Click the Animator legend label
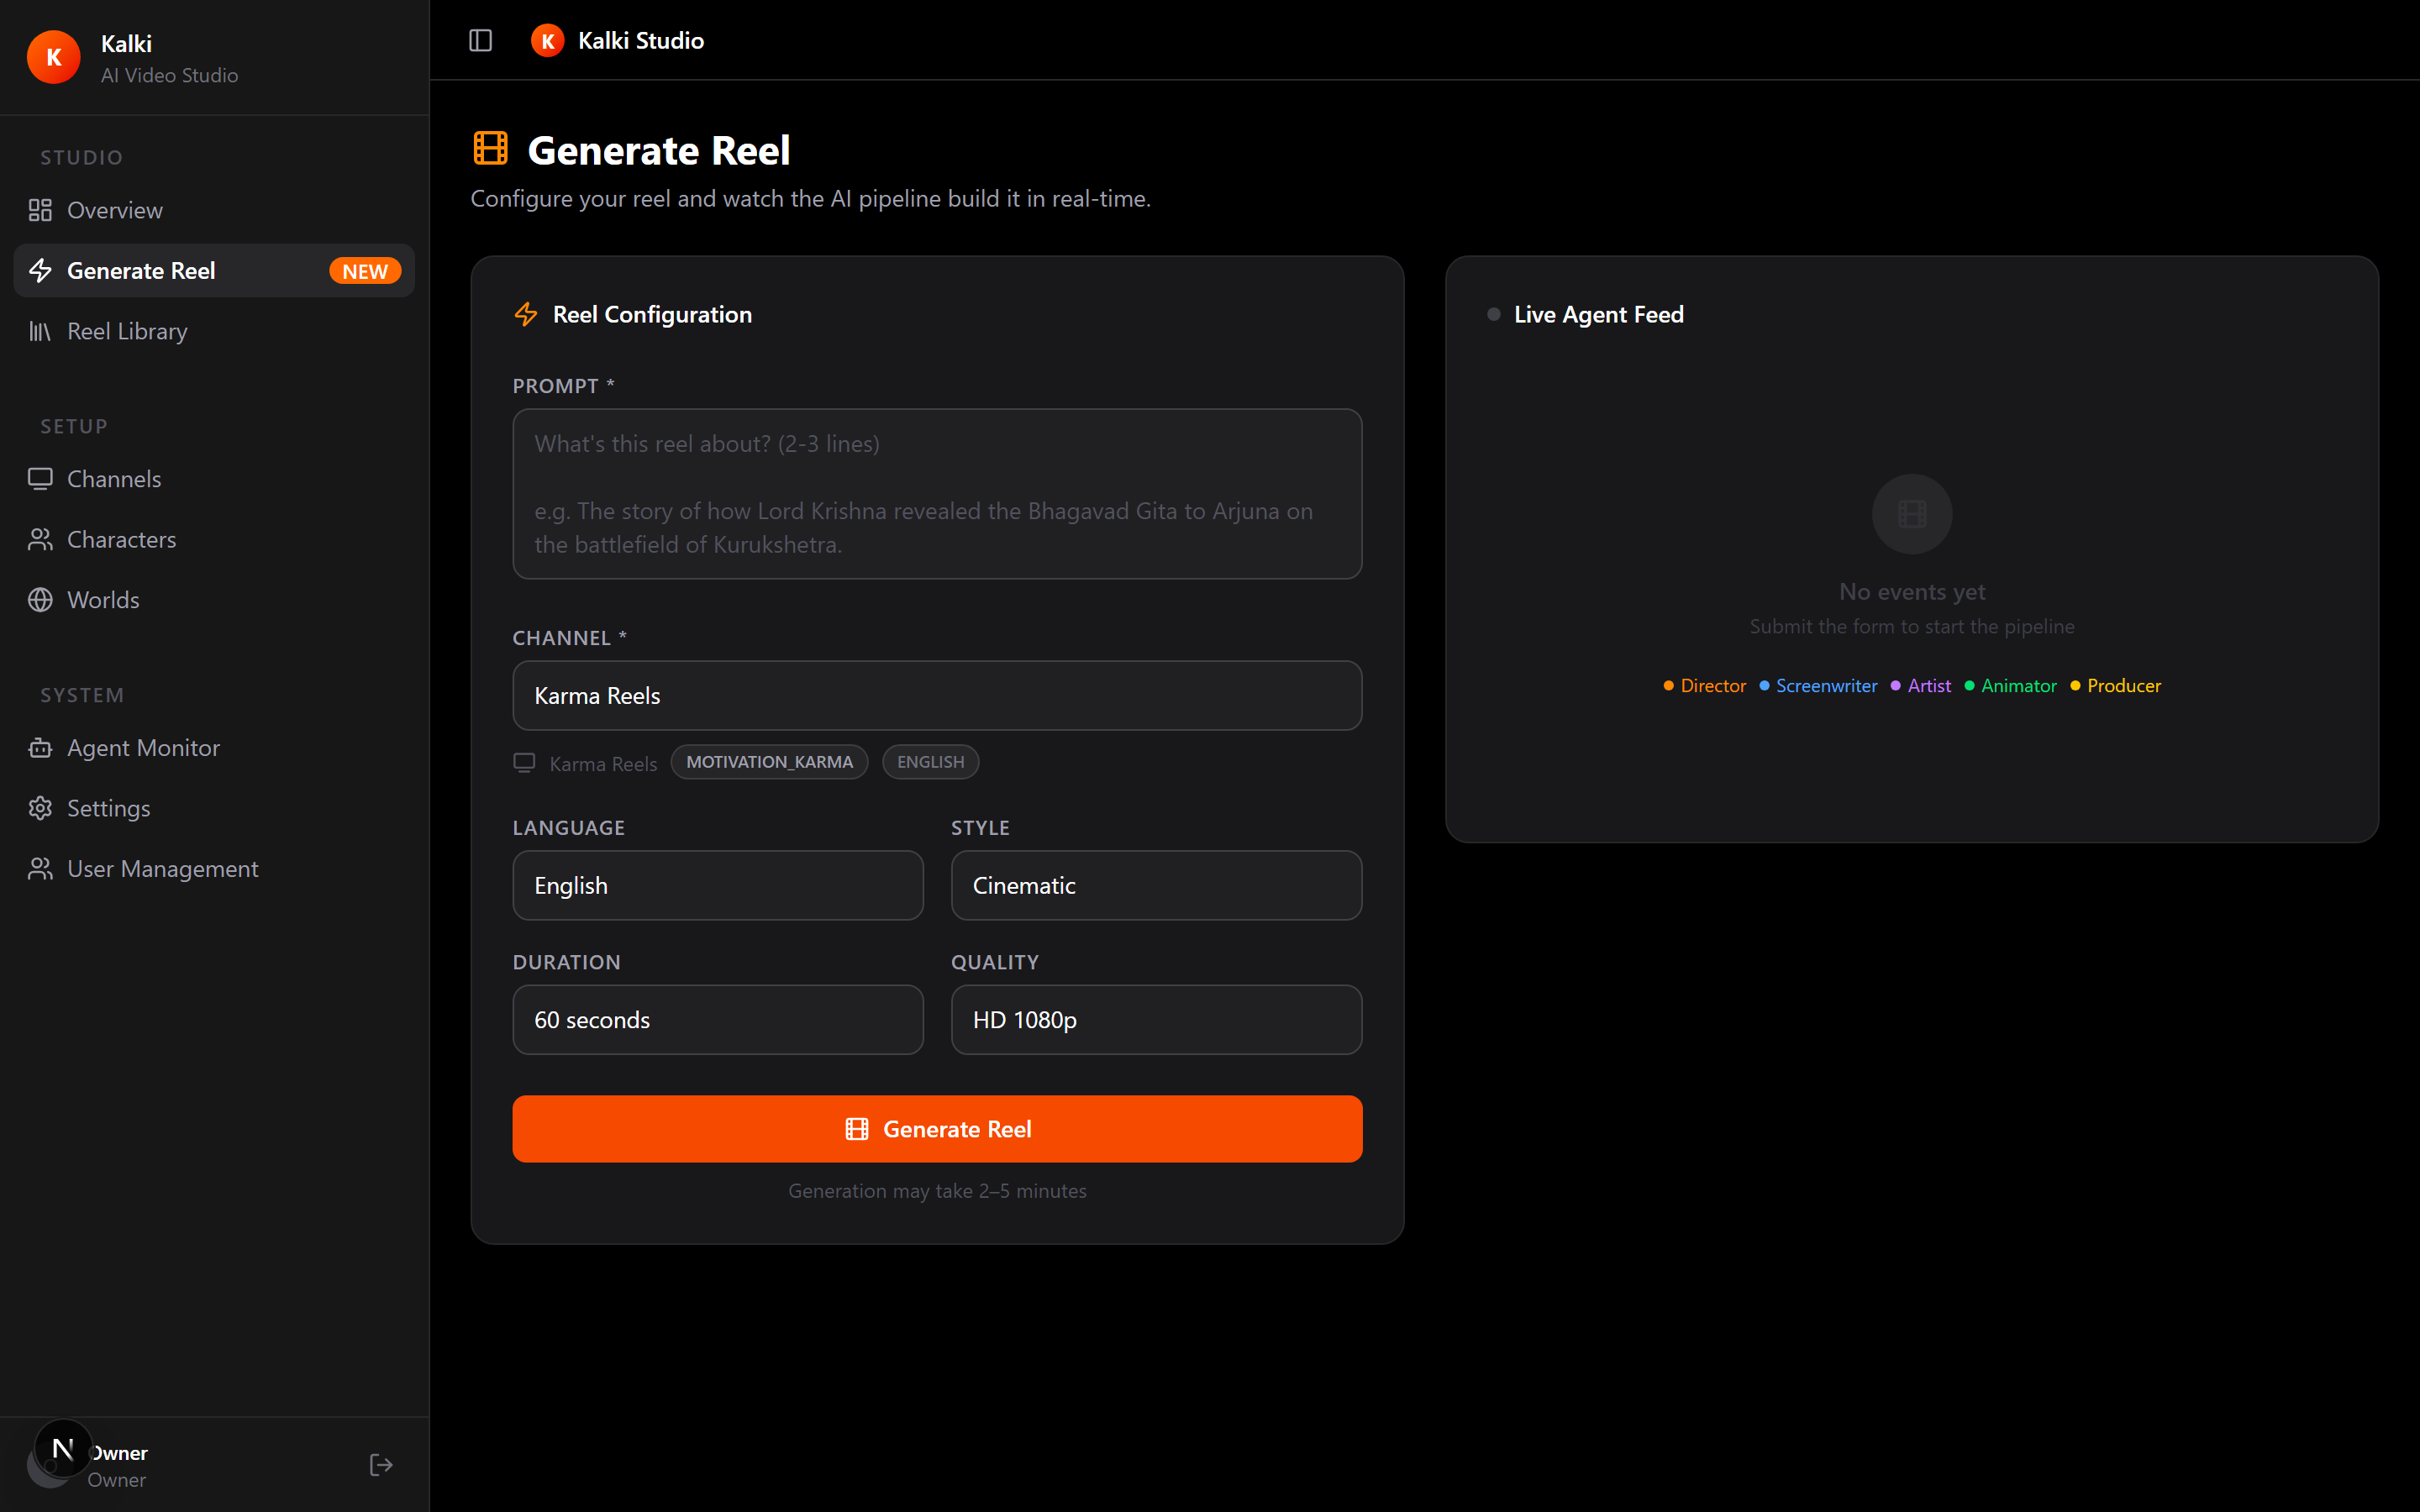2420x1512 pixels. (2019, 686)
